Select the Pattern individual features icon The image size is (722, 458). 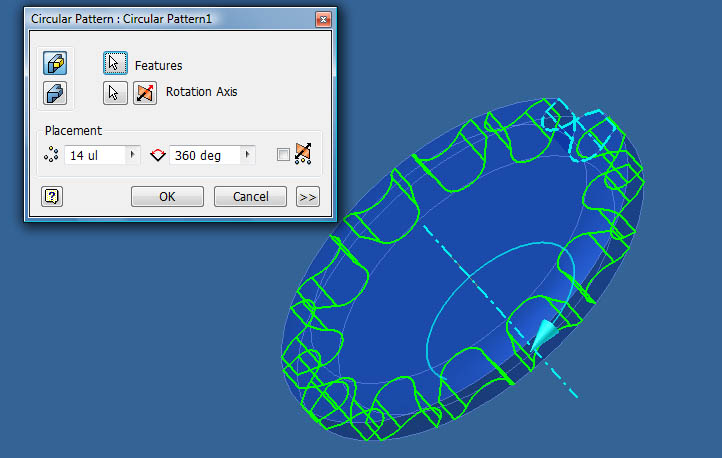55,63
